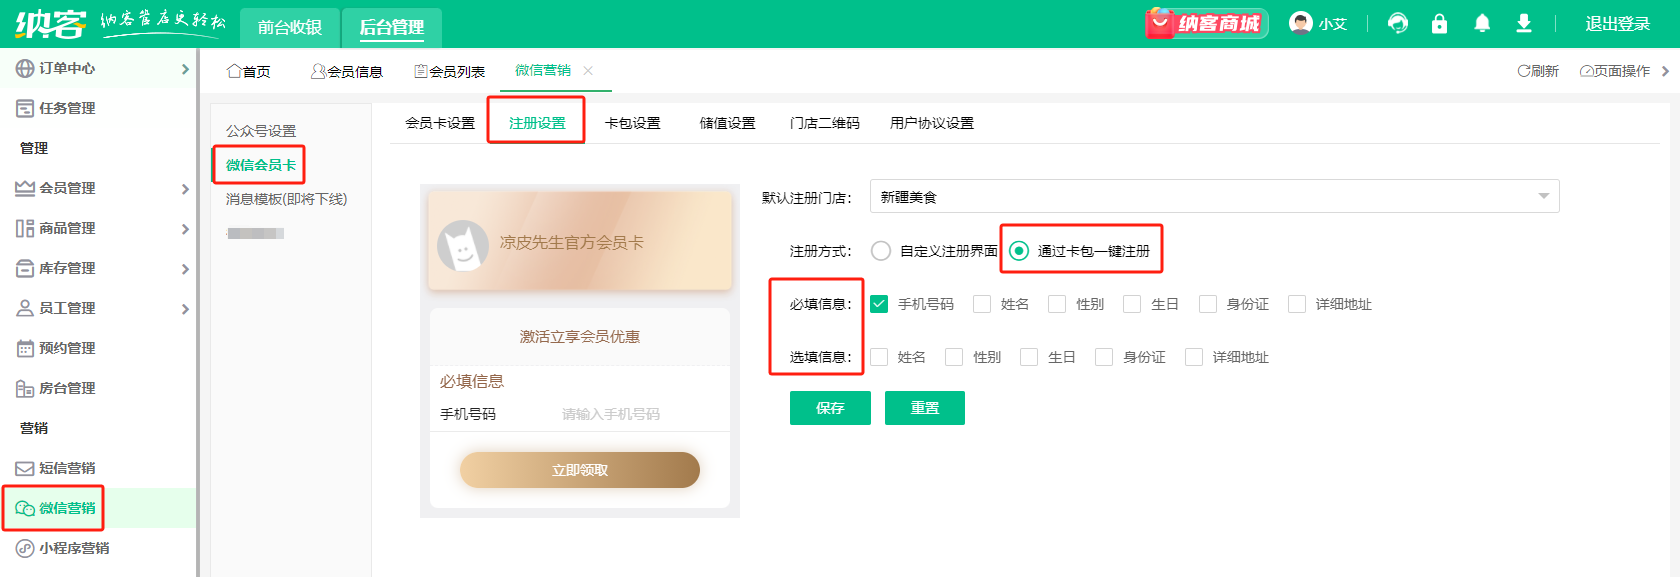The image size is (1680, 577).
Task: Click the download arrow icon
Action: [1524, 23]
